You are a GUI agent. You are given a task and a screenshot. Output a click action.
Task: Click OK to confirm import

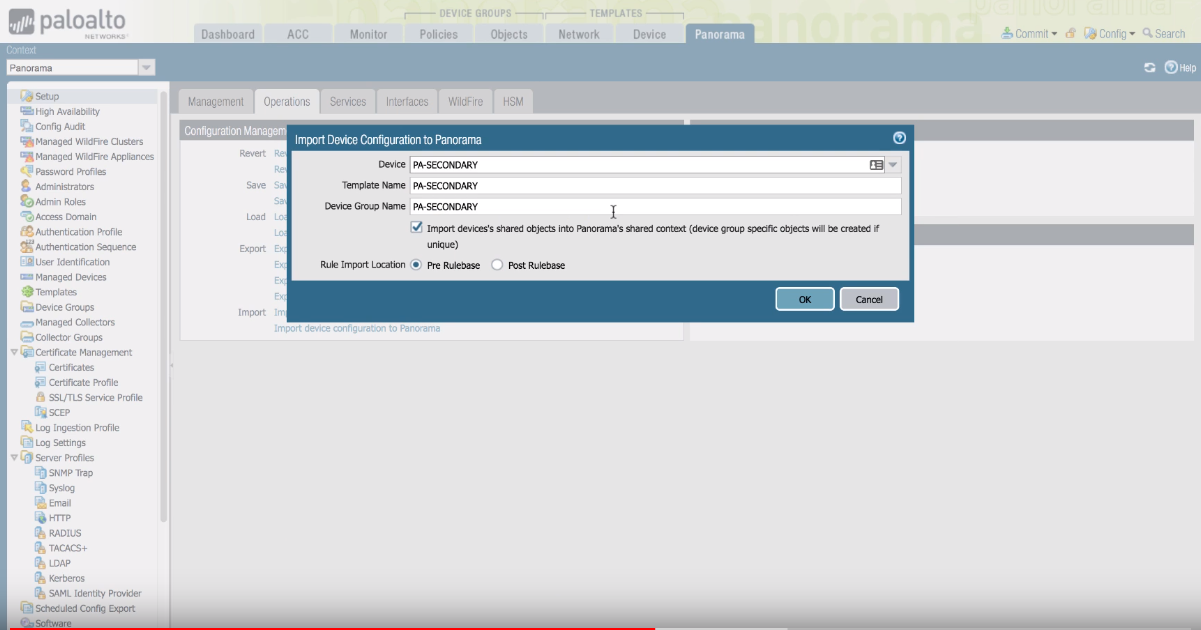805,299
